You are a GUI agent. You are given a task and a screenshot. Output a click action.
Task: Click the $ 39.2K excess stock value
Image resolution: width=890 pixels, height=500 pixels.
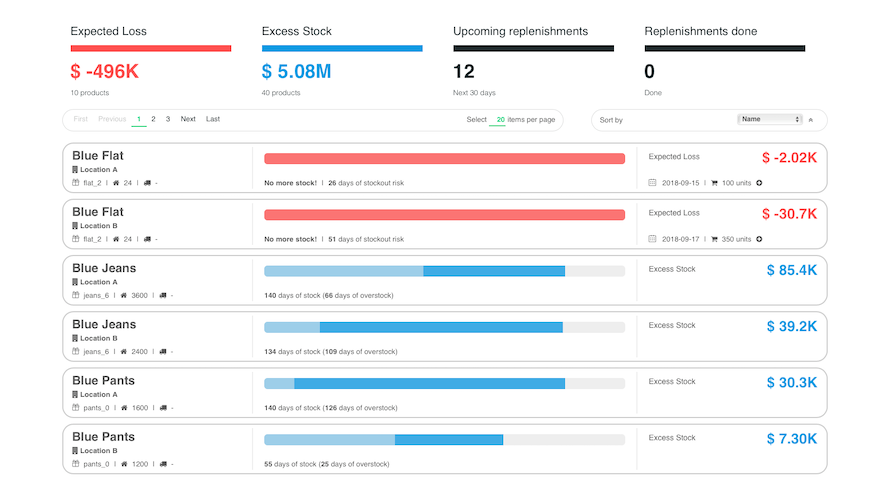792,326
